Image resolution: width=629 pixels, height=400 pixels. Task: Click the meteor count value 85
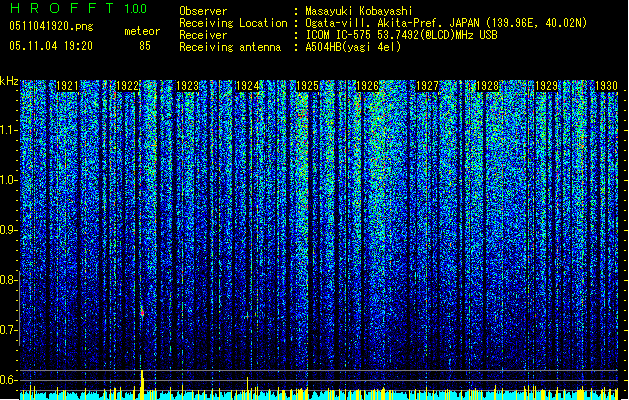[x=145, y=46]
